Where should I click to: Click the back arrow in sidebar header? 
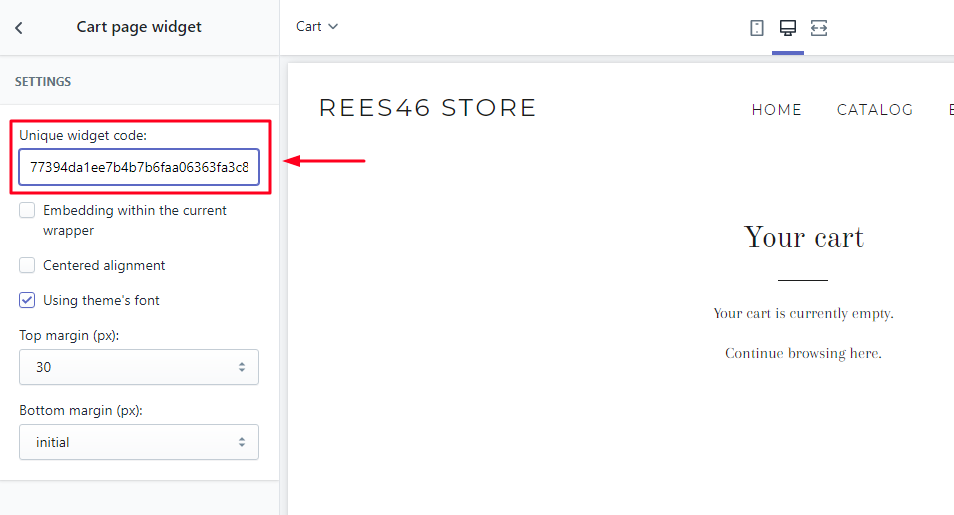coord(19,28)
